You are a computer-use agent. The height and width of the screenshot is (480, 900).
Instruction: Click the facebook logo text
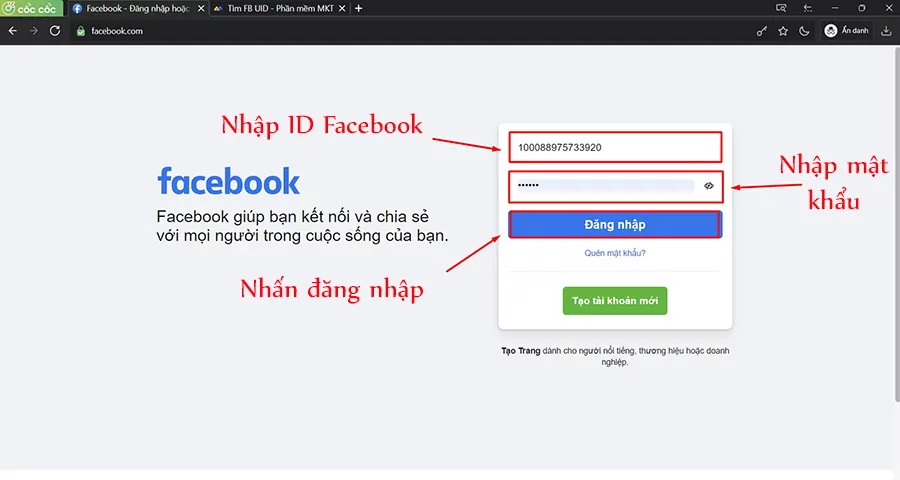(x=228, y=182)
